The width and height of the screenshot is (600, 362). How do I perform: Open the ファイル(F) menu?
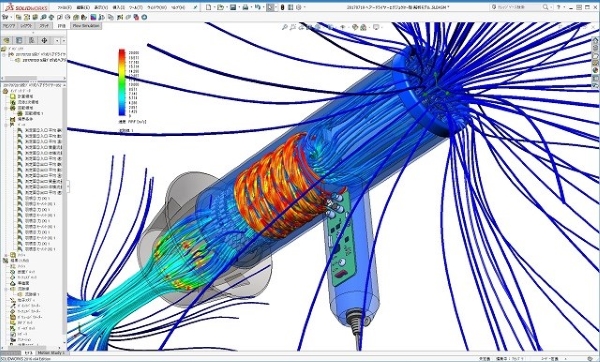point(65,7)
